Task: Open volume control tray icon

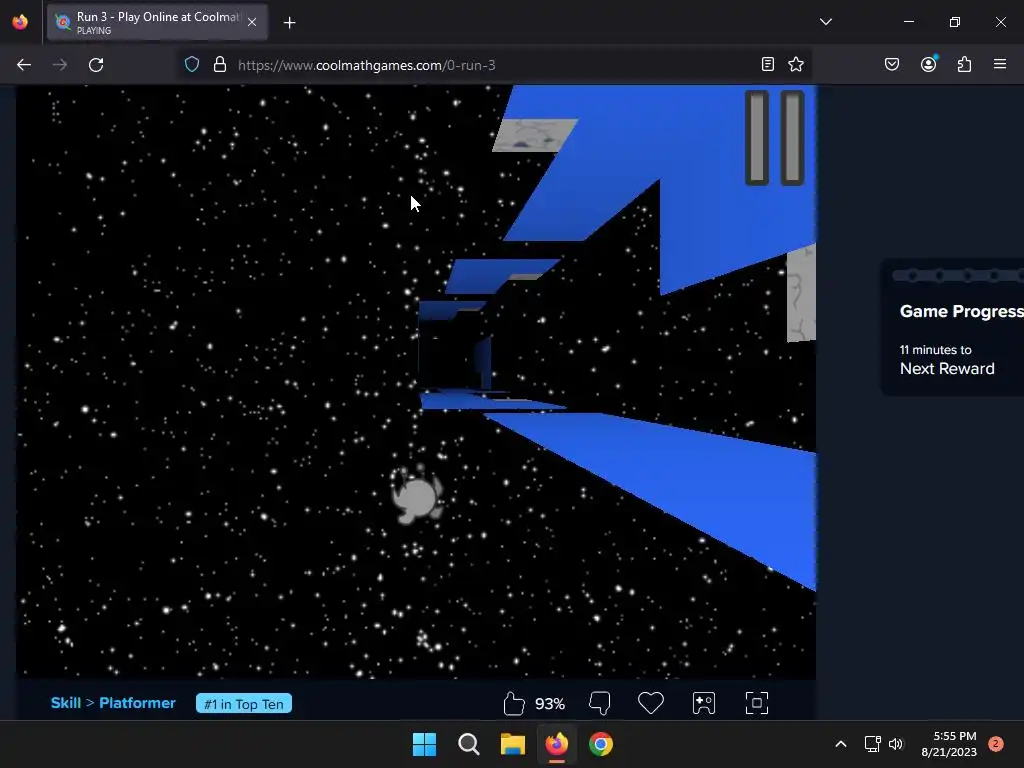Action: tap(896, 744)
